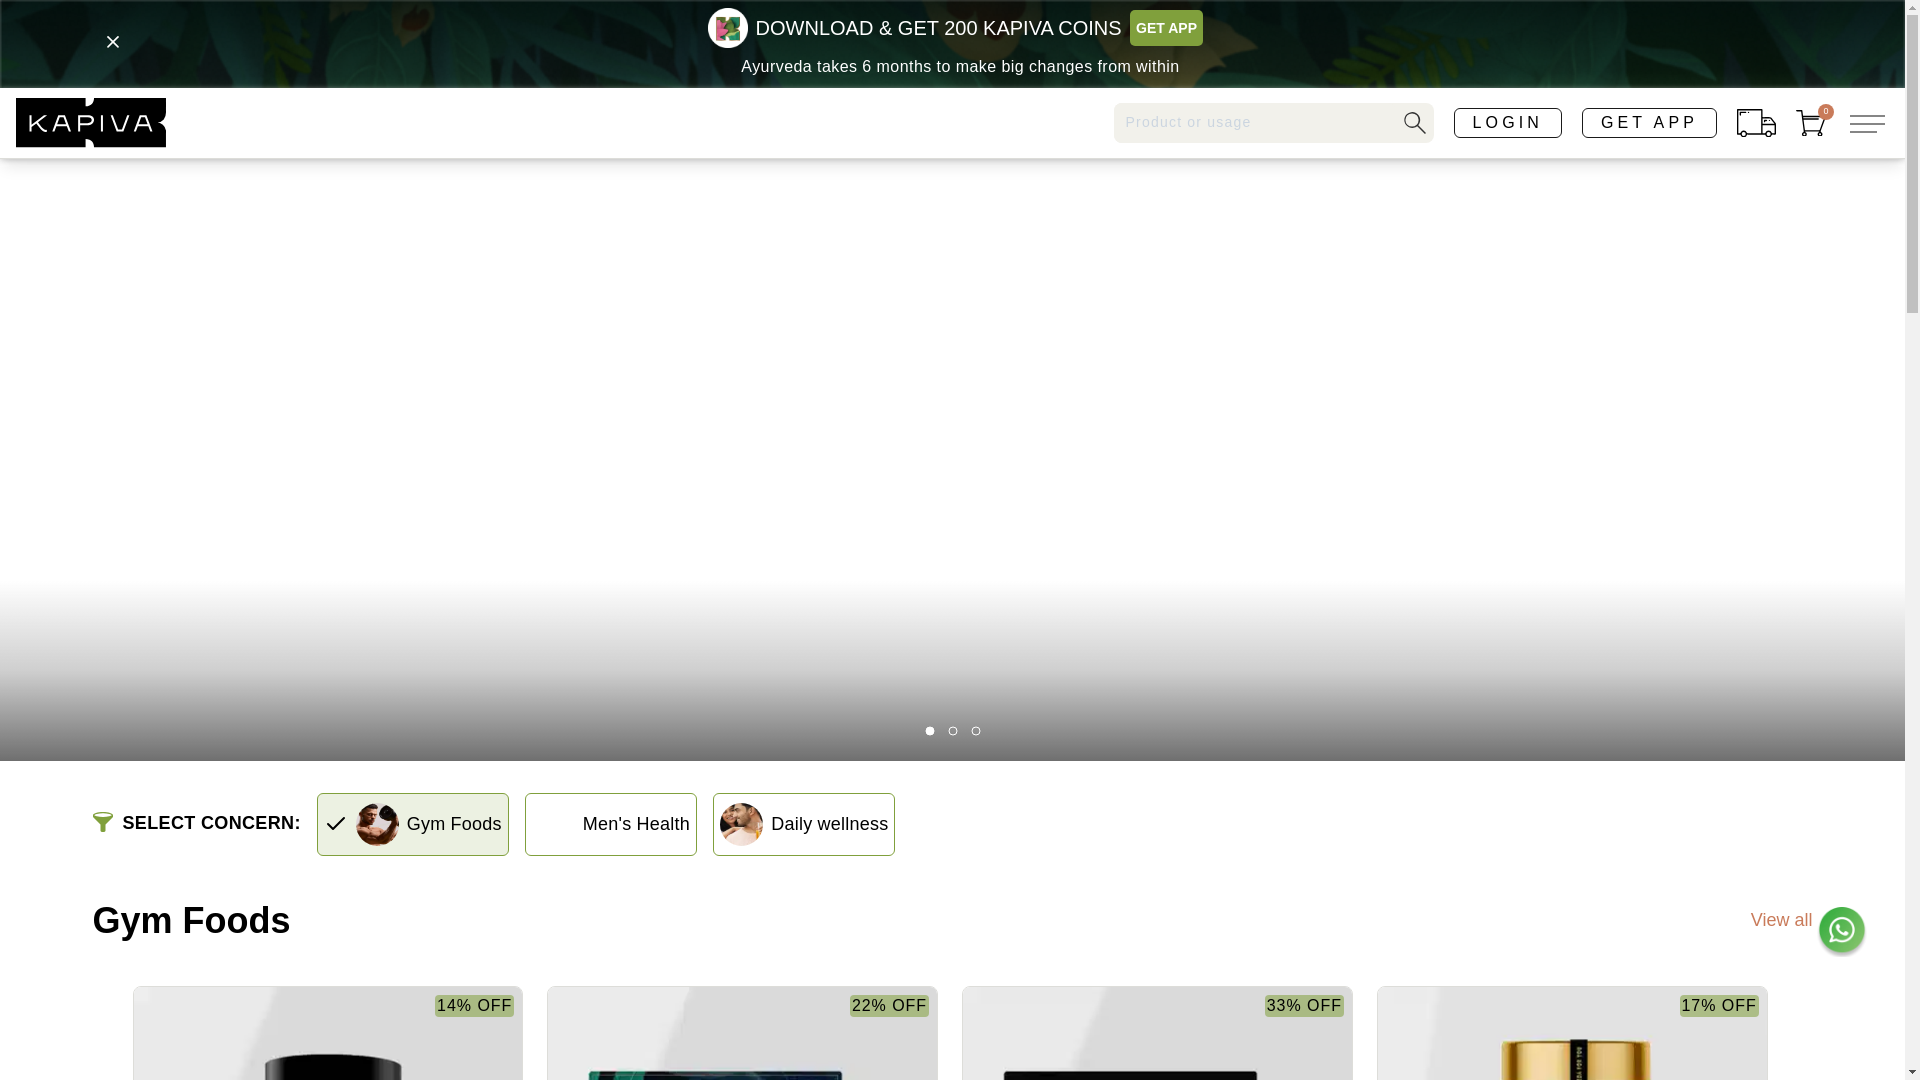
Task: Open the 33% OFF product card
Action: tap(1157, 1033)
